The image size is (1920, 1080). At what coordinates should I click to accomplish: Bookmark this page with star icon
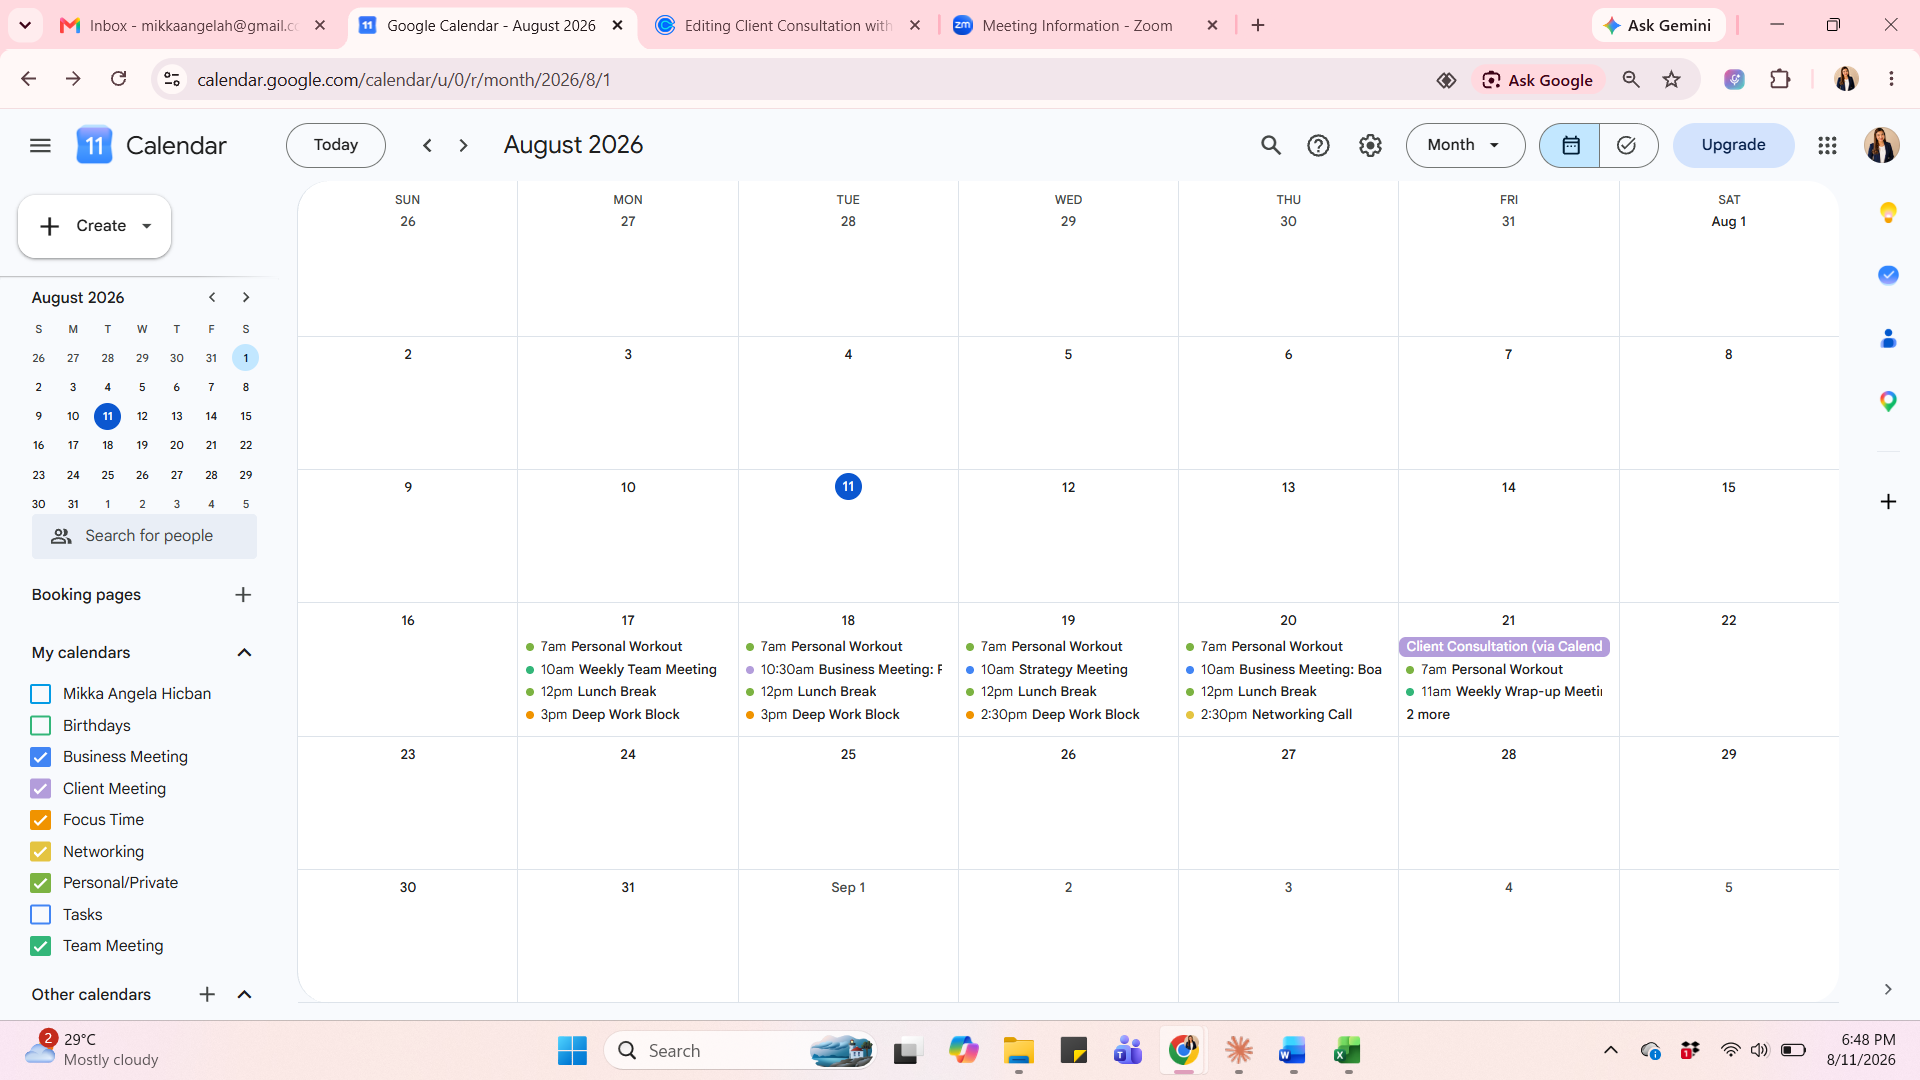tap(1671, 80)
